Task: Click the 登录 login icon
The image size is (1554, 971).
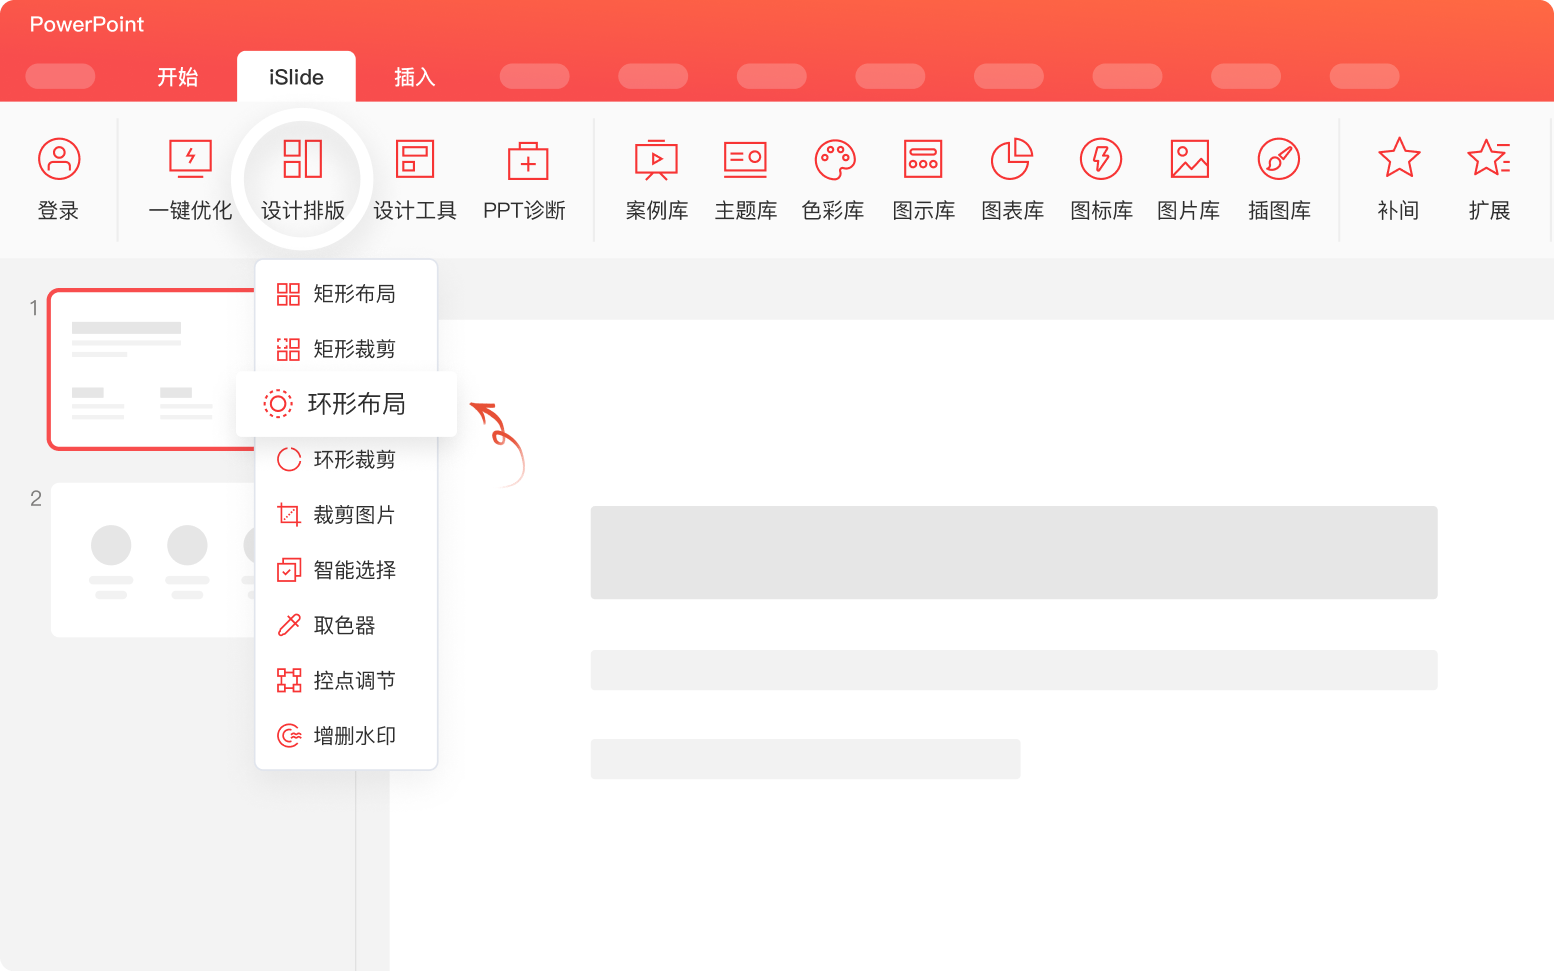Action: (59, 159)
